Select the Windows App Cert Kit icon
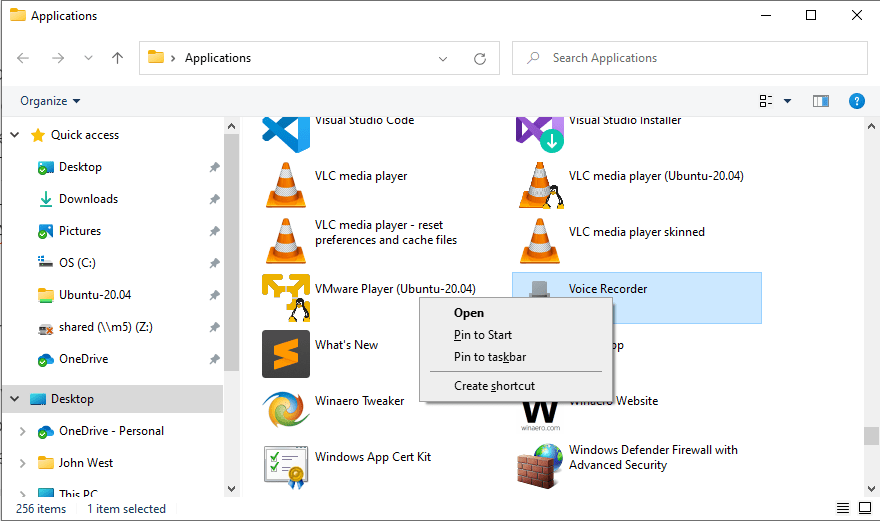 click(286, 465)
